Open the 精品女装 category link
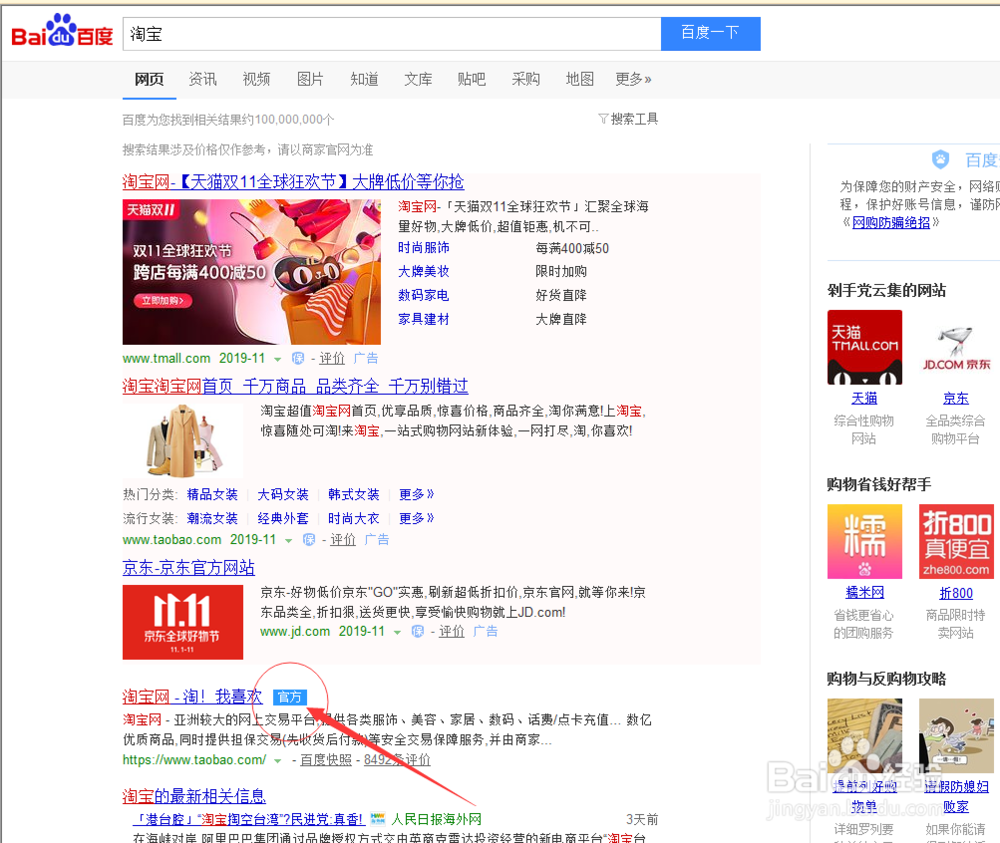Viewport: 1000px width, 843px height. pos(212,494)
